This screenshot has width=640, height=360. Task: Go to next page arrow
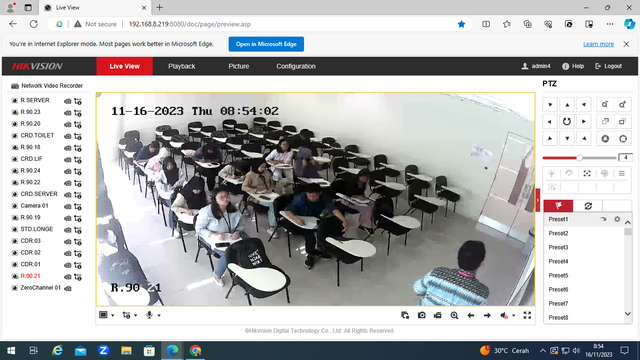click(x=487, y=315)
